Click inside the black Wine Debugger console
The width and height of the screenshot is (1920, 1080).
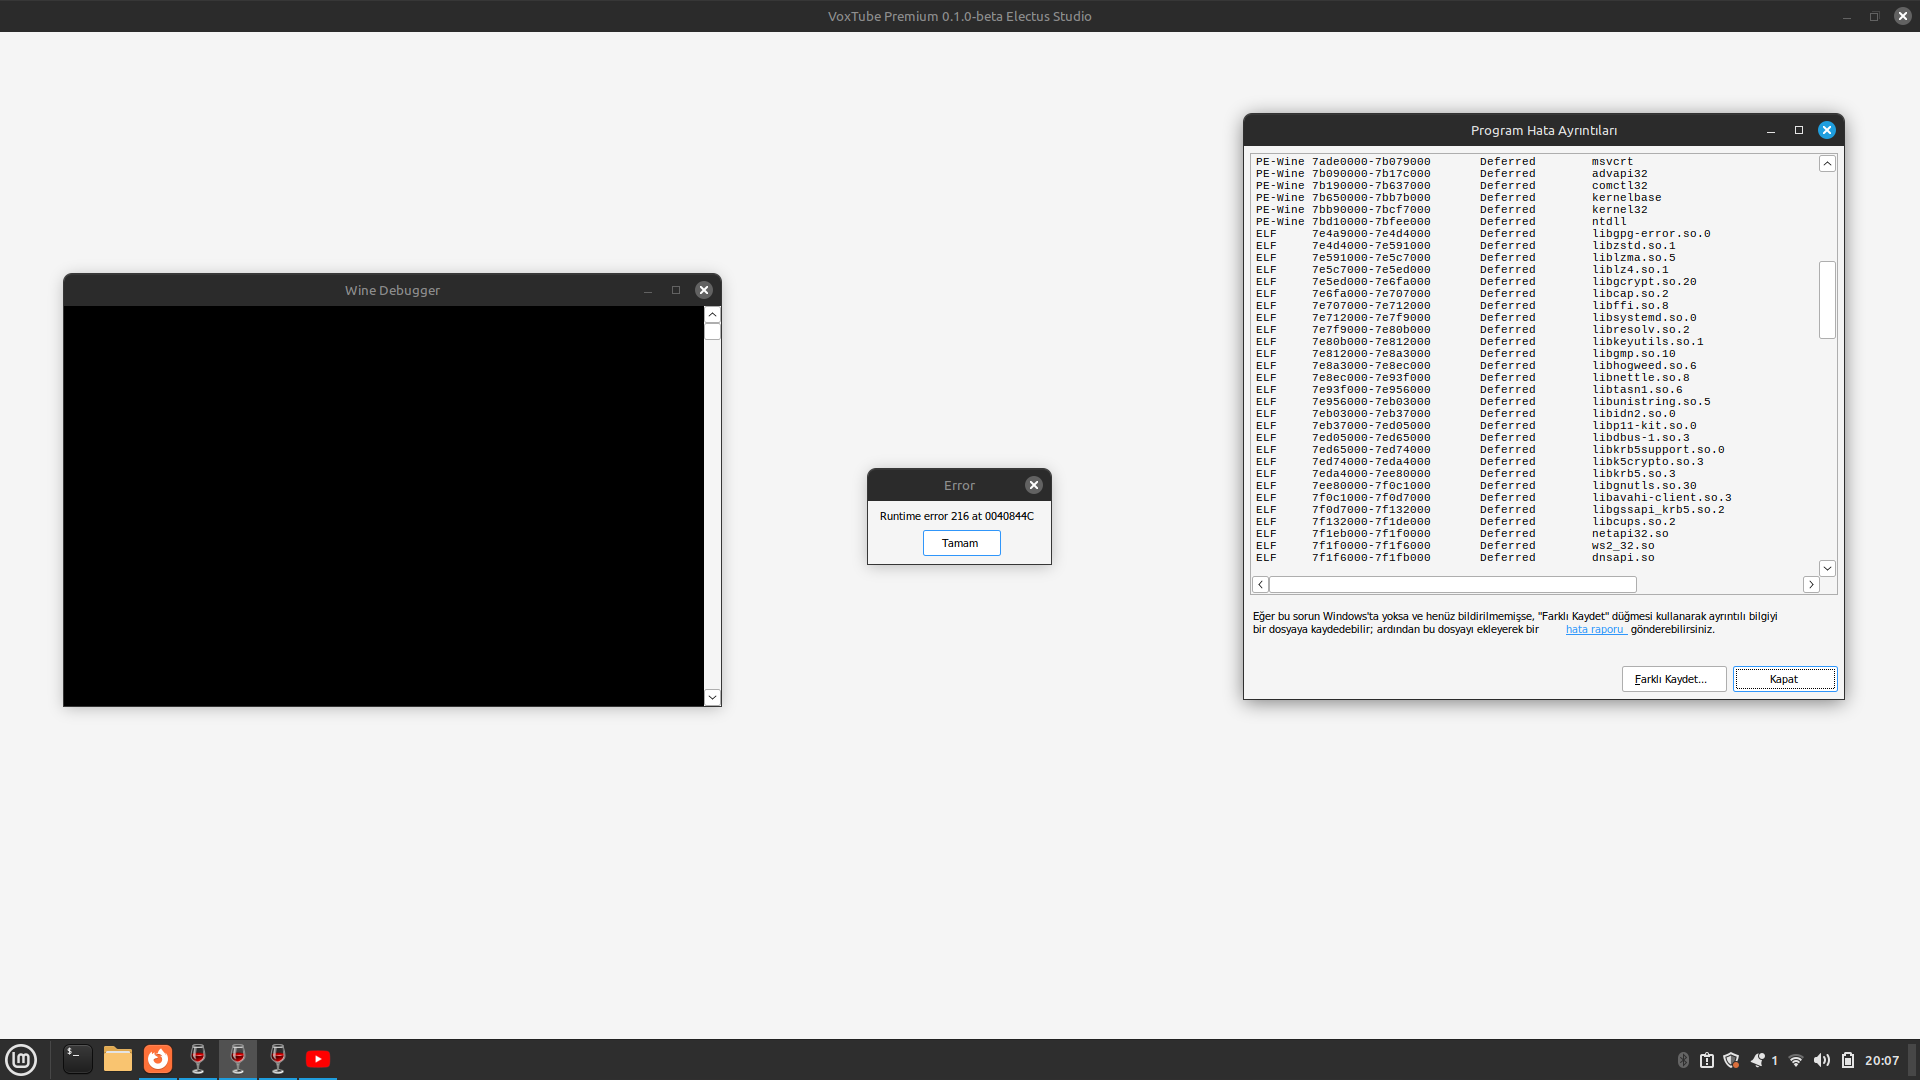(384, 506)
